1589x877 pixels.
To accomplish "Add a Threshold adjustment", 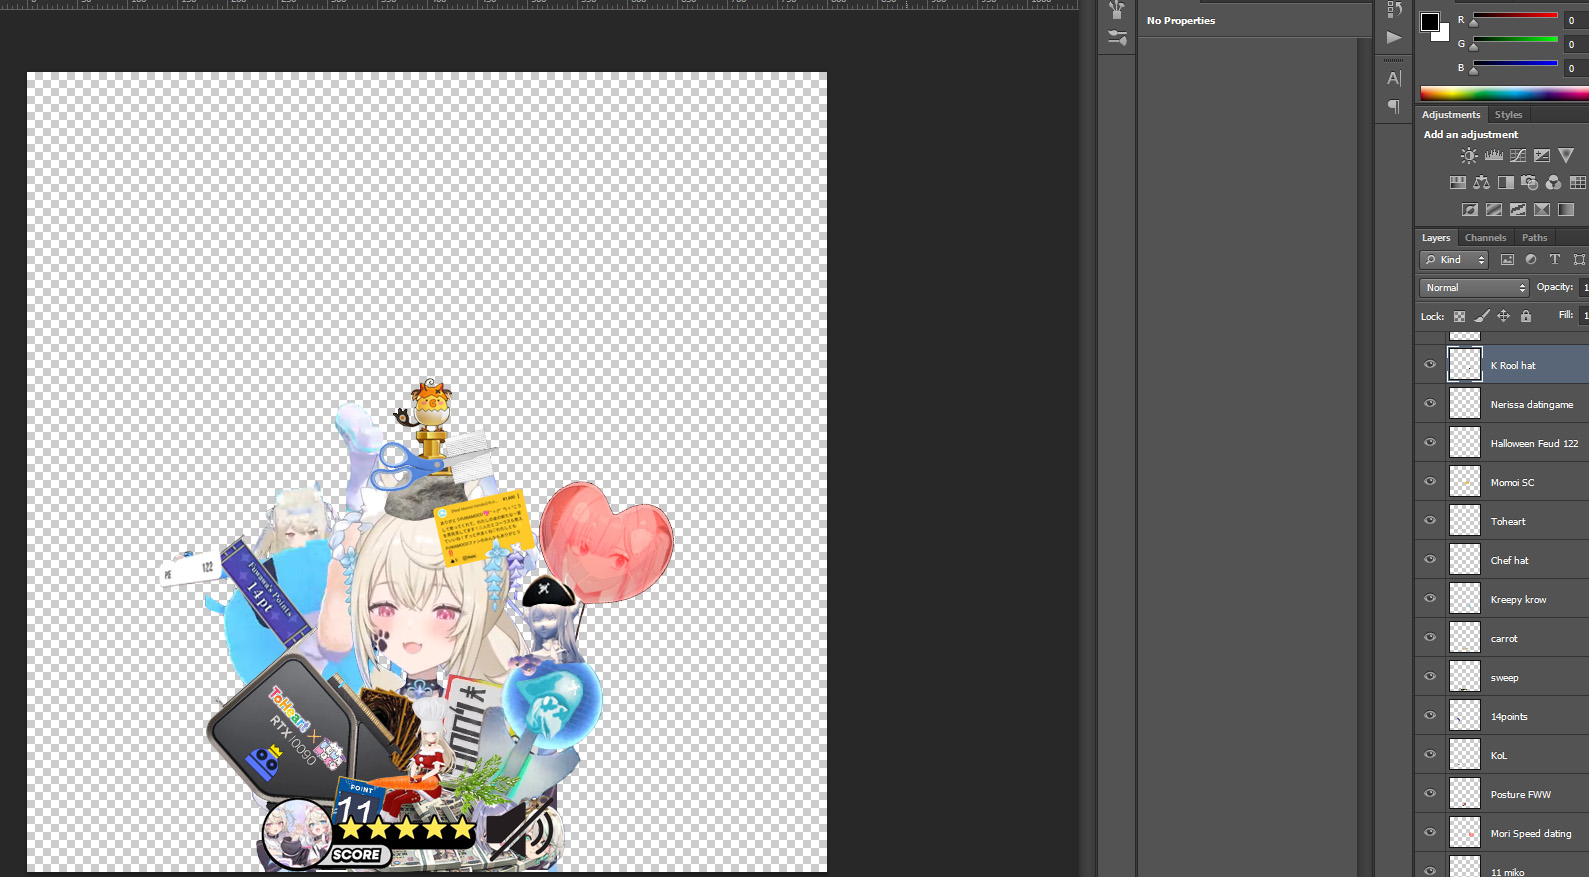I will coord(1518,210).
